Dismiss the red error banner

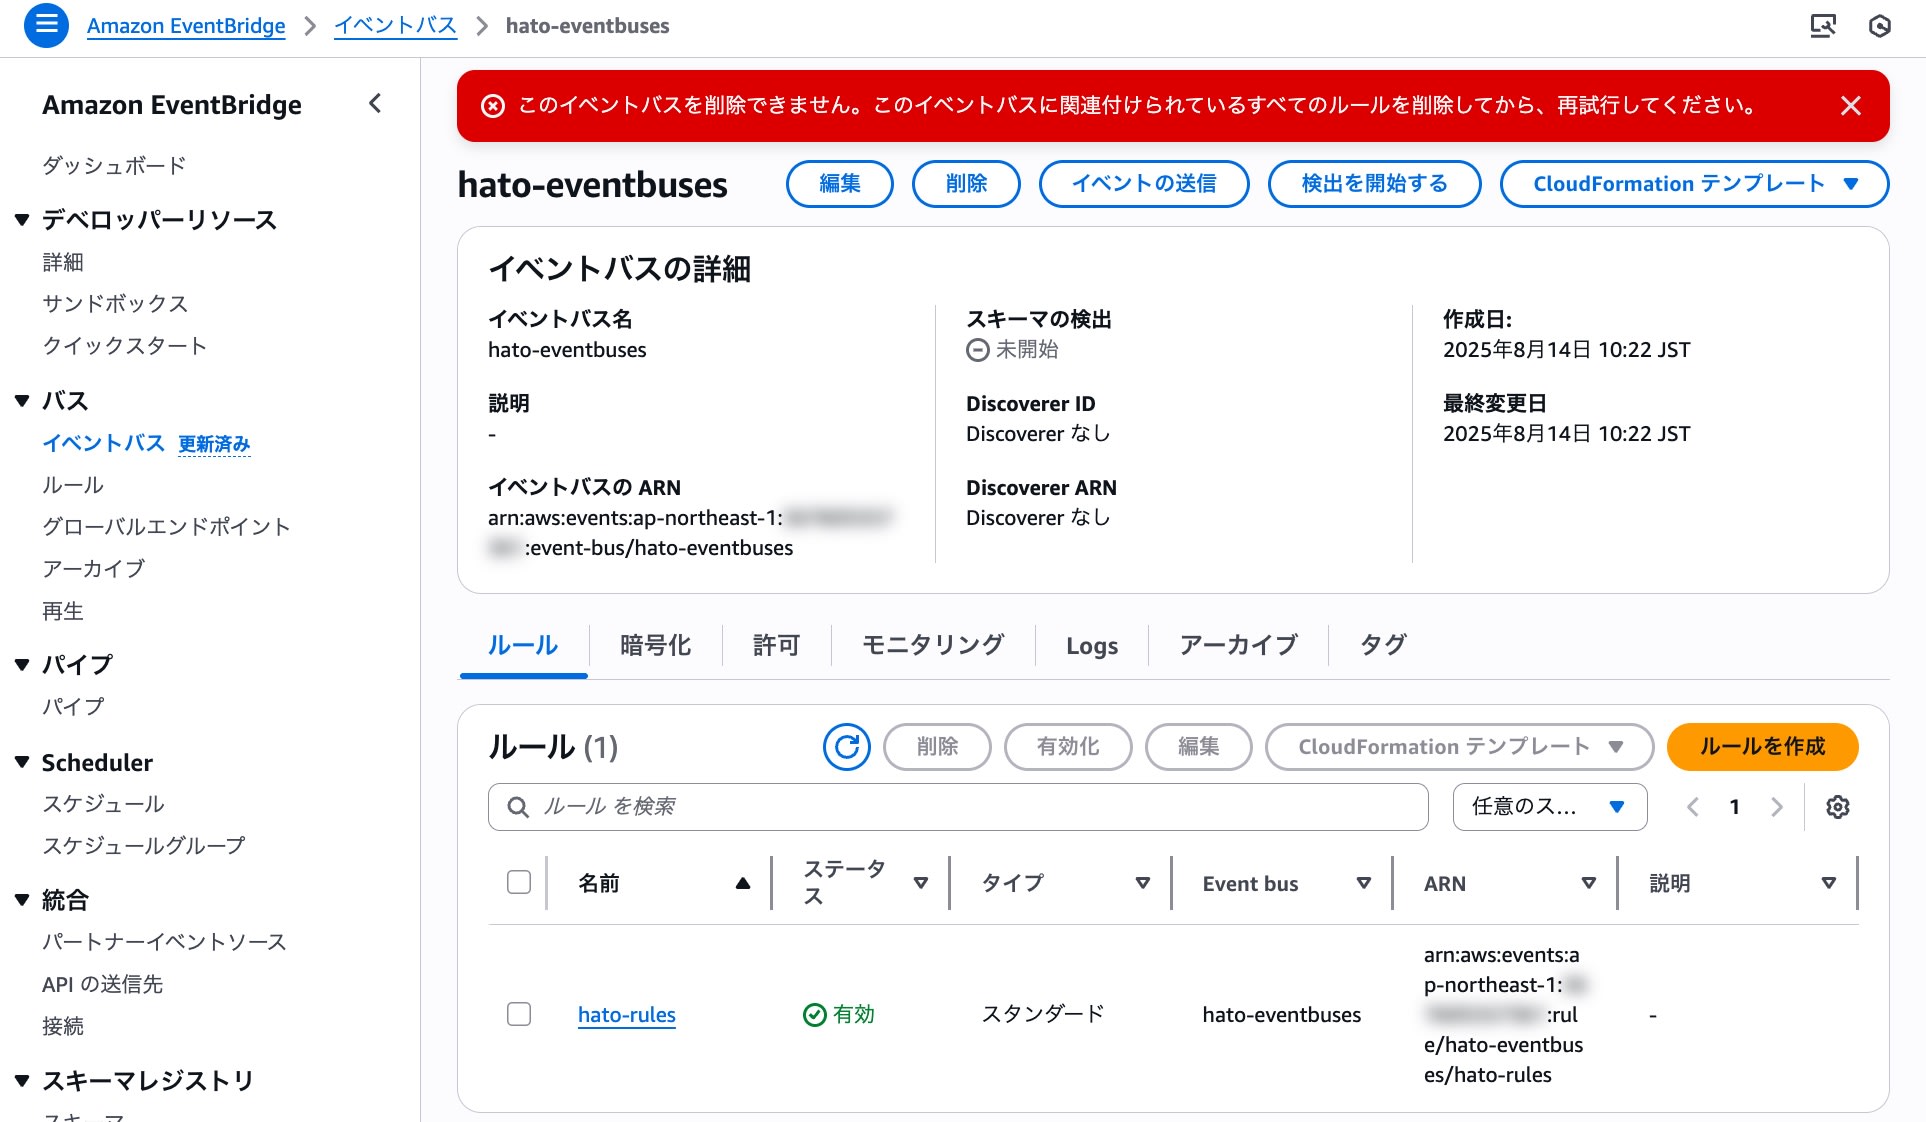click(x=1851, y=106)
